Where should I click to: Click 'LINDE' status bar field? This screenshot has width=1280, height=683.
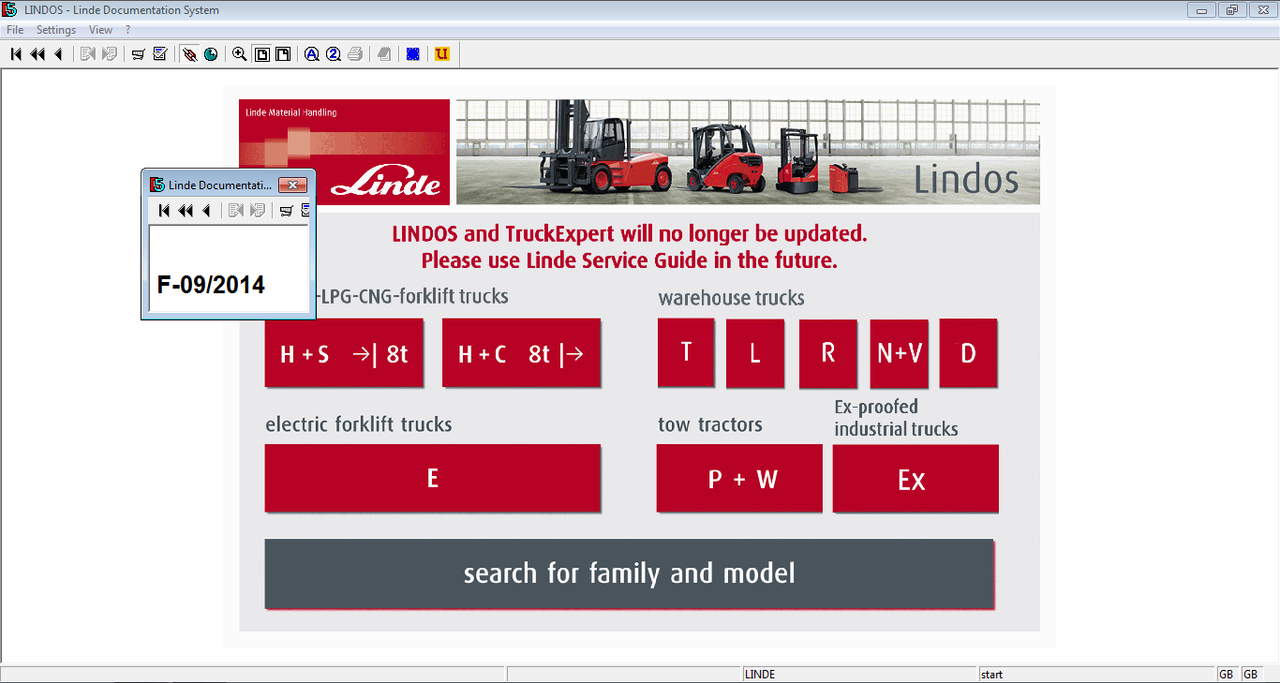tap(860, 675)
